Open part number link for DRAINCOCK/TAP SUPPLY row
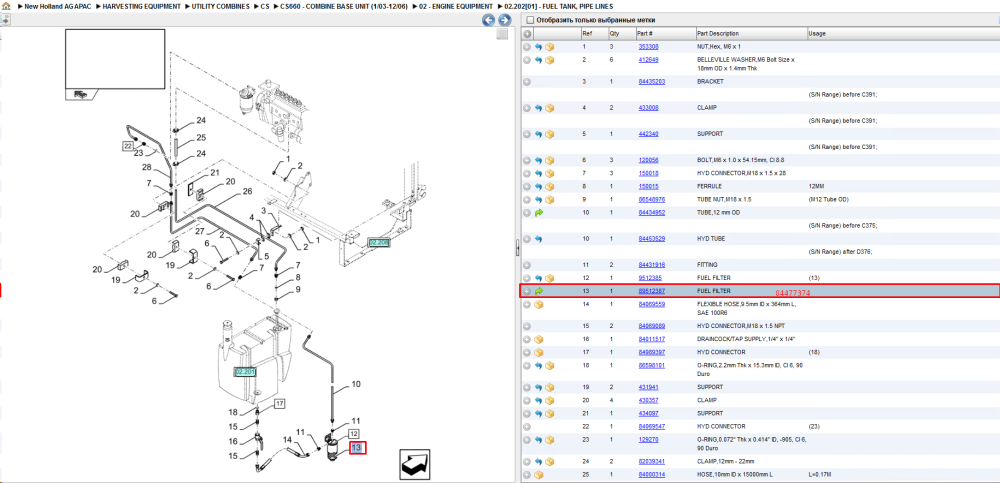1000x483 pixels. [x=652, y=339]
